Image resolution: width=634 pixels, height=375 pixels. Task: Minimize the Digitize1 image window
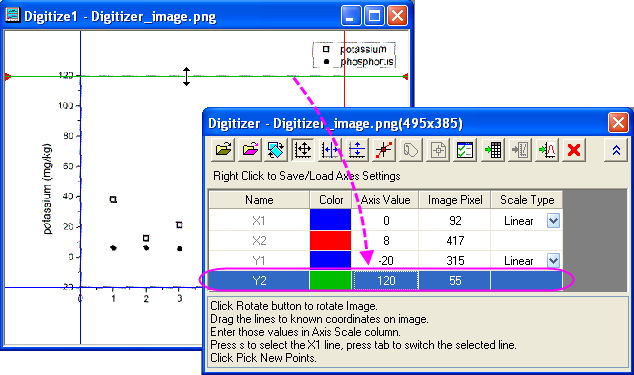pos(351,16)
